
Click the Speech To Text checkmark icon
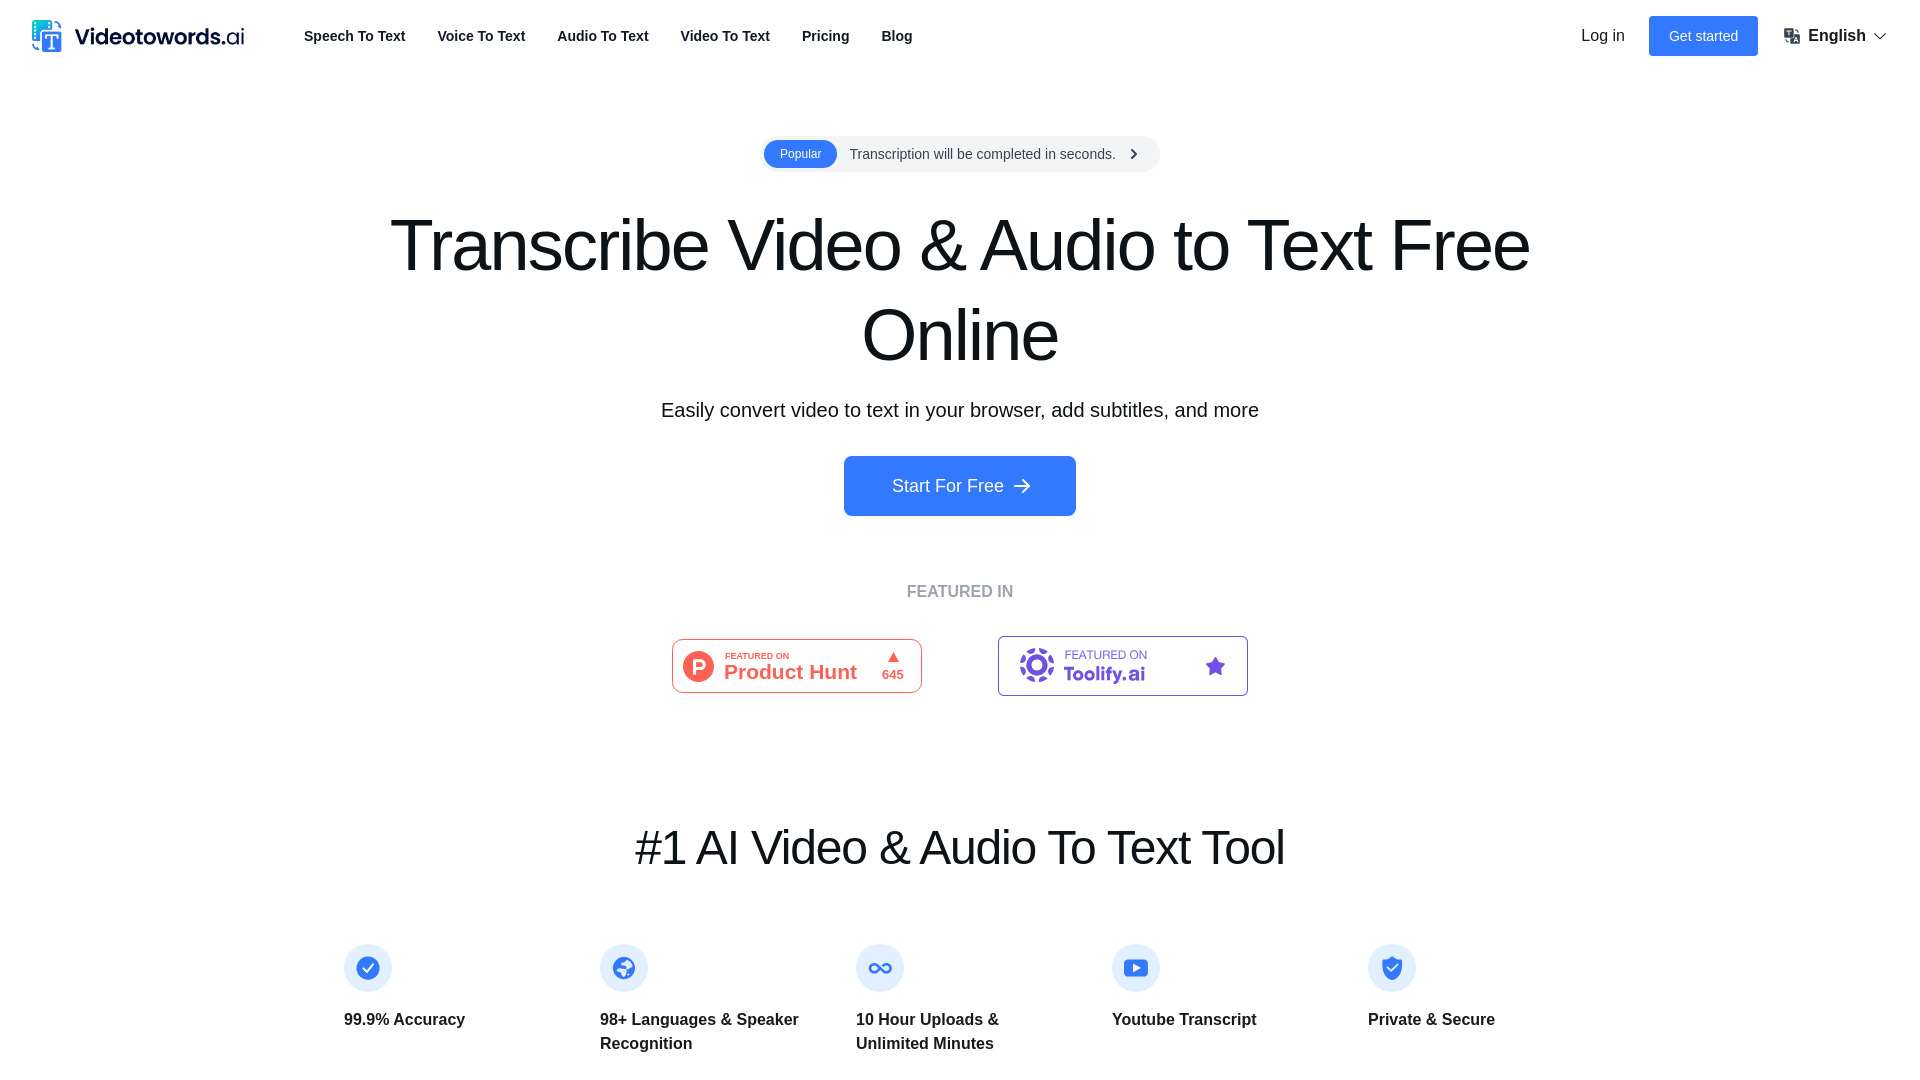coord(368,968)
